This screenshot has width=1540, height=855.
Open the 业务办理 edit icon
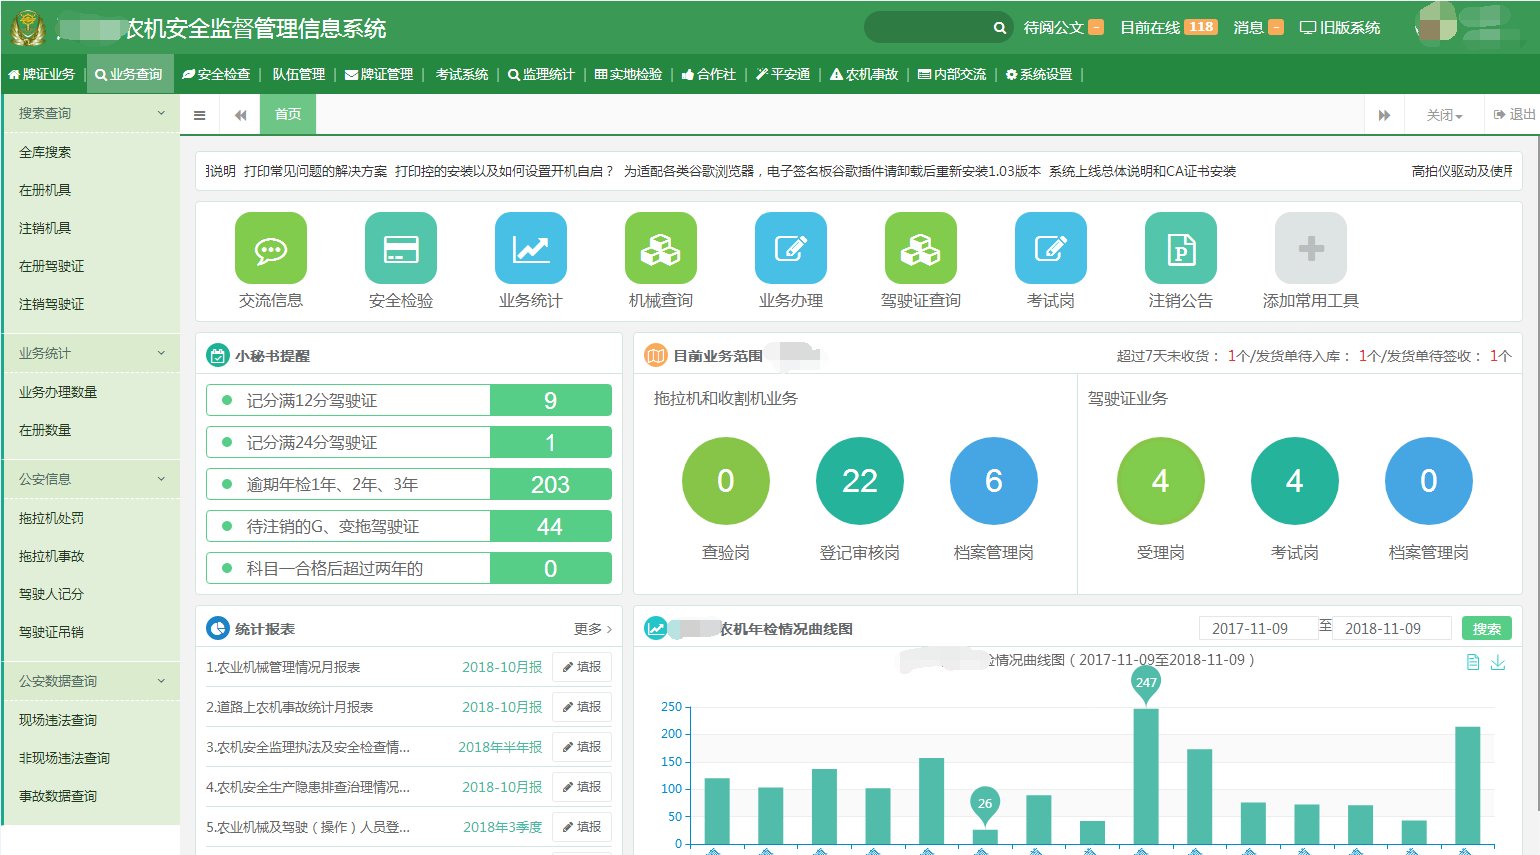pos(790,248)
